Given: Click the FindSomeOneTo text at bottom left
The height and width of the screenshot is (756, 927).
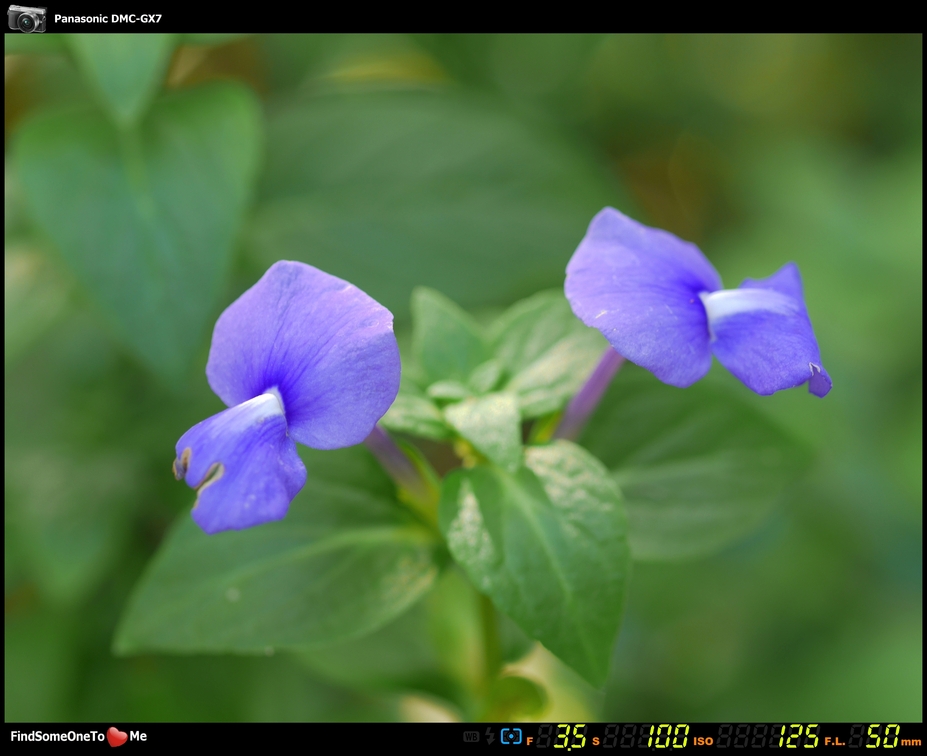Looking at the screenshot, I should click(57, 736).
